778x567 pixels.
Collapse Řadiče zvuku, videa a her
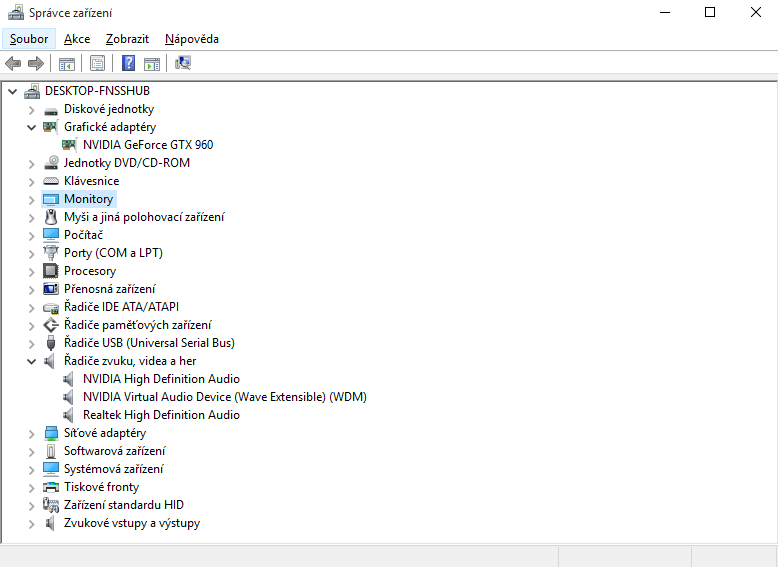(x=31, y=362)
